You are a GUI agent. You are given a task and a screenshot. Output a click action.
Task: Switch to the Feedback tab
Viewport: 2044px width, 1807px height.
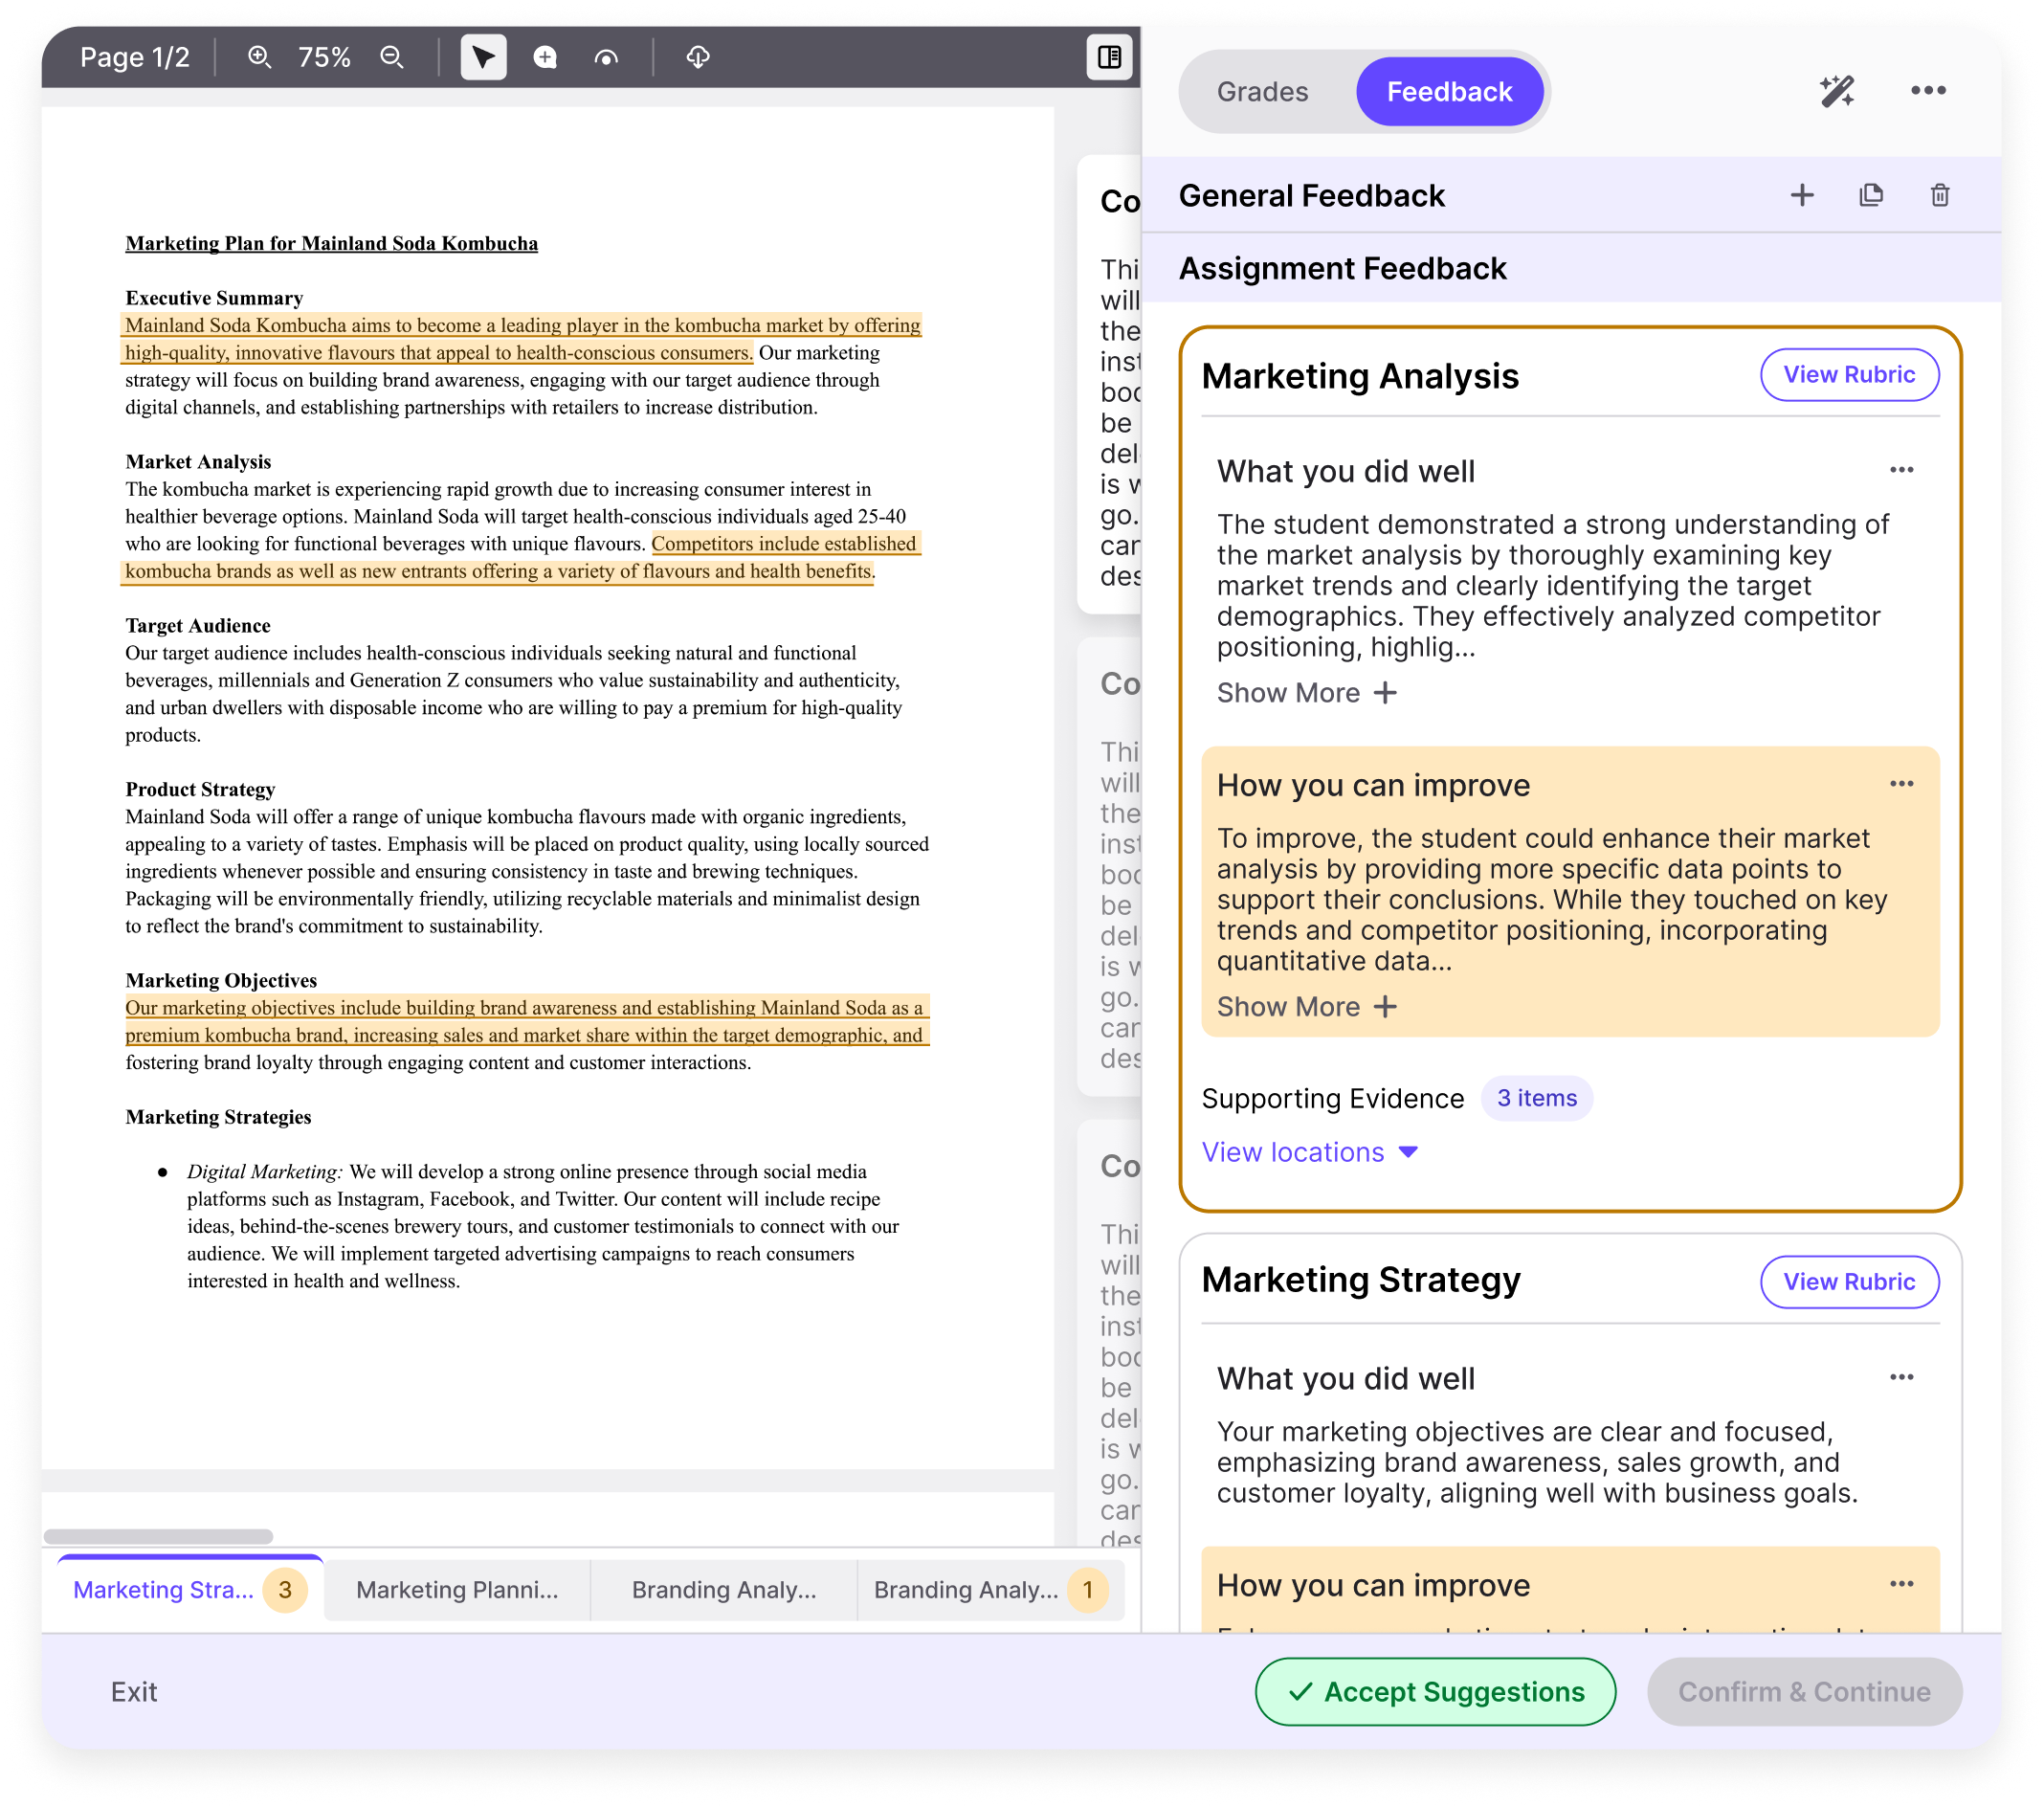coord(1449,91)
